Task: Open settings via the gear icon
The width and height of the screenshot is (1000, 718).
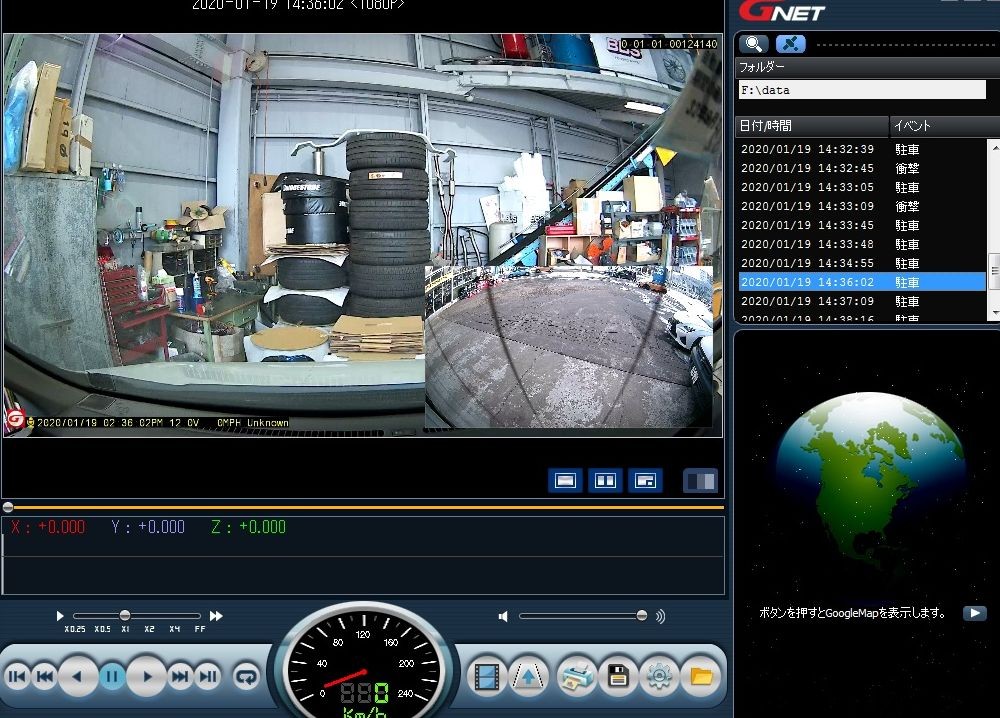Action: [x=659, y=676]
